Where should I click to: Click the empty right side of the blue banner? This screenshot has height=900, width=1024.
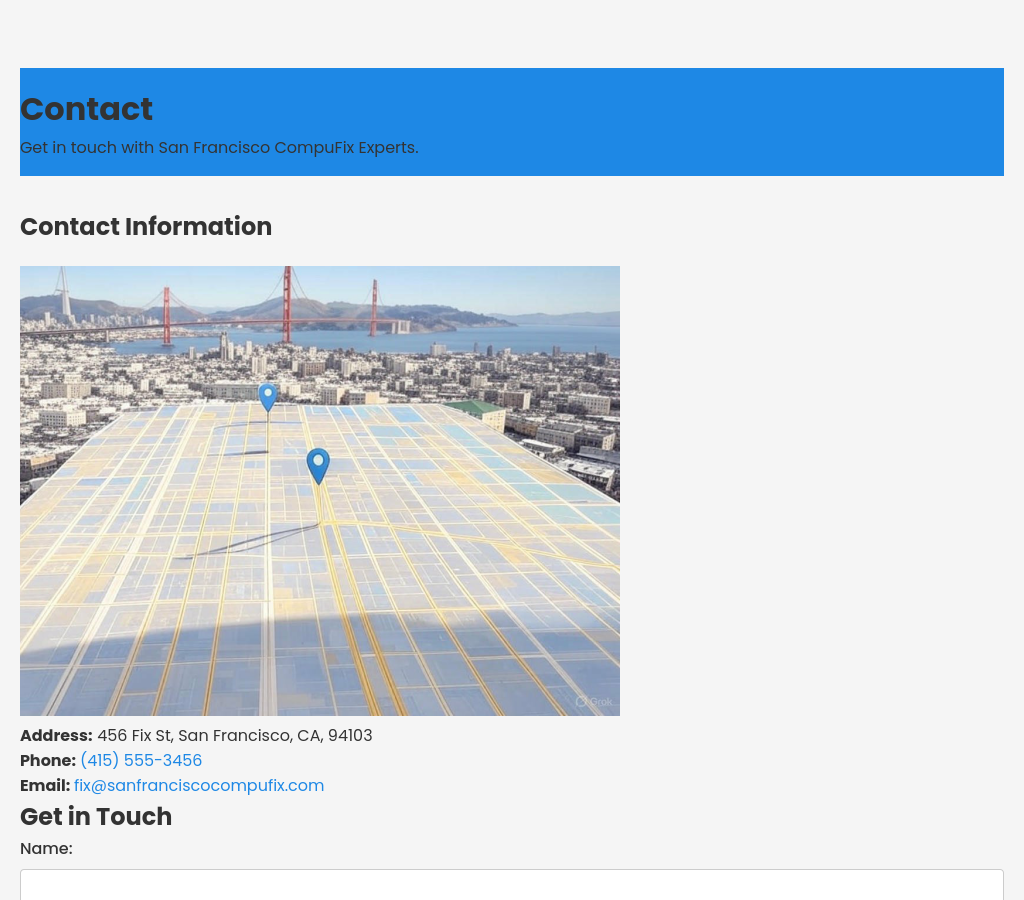(800, 122)
